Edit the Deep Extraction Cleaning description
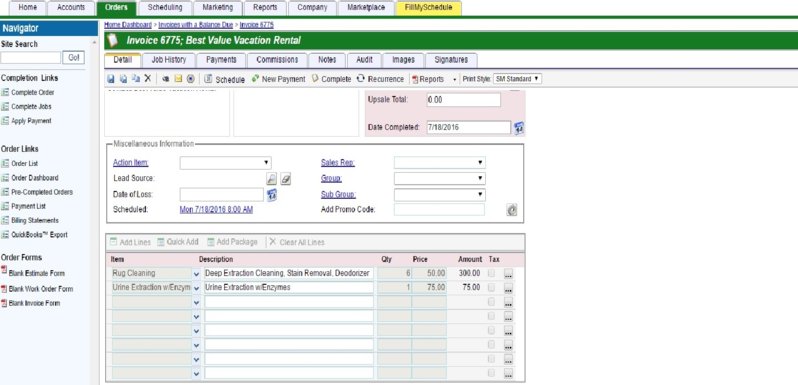The image size is (798, 385). (289, 273)
